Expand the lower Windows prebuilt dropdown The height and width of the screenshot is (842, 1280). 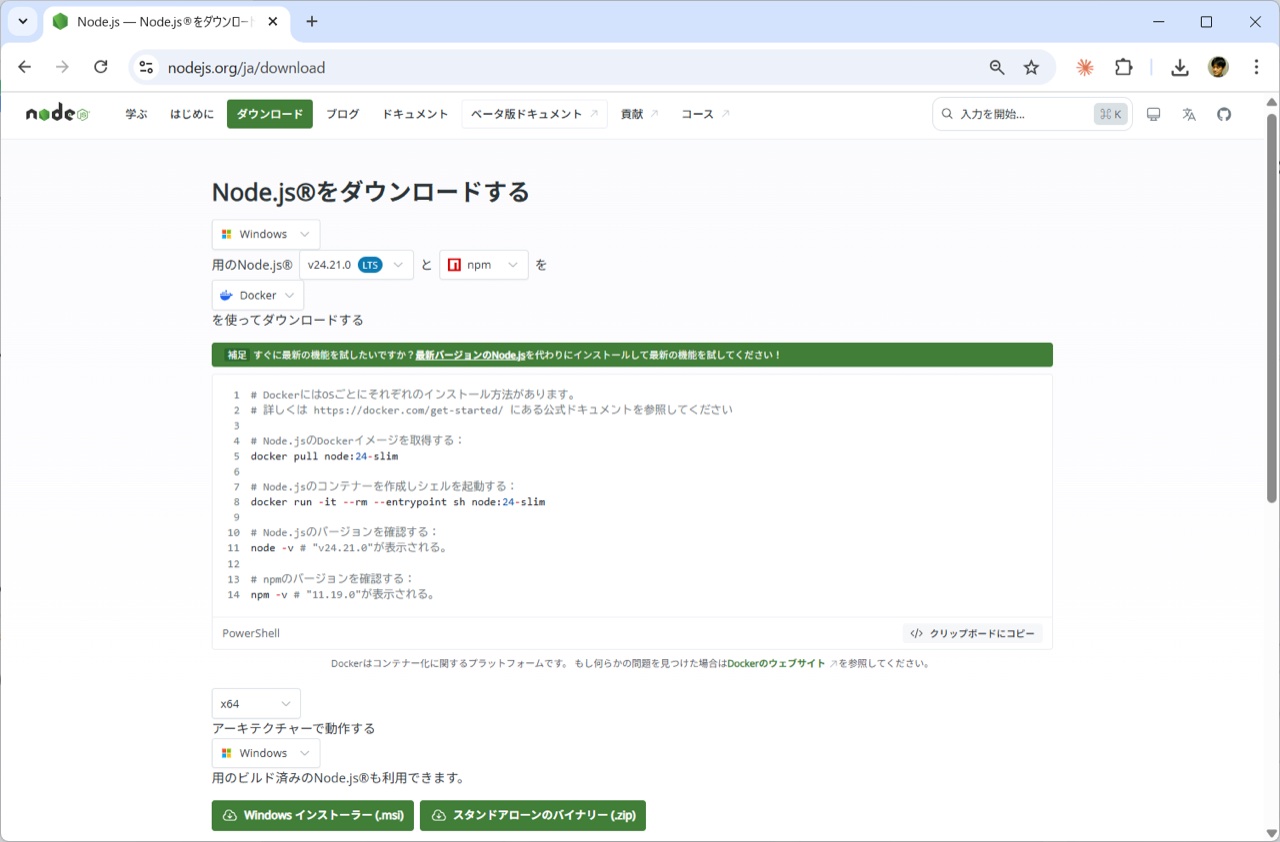point(266,753)
